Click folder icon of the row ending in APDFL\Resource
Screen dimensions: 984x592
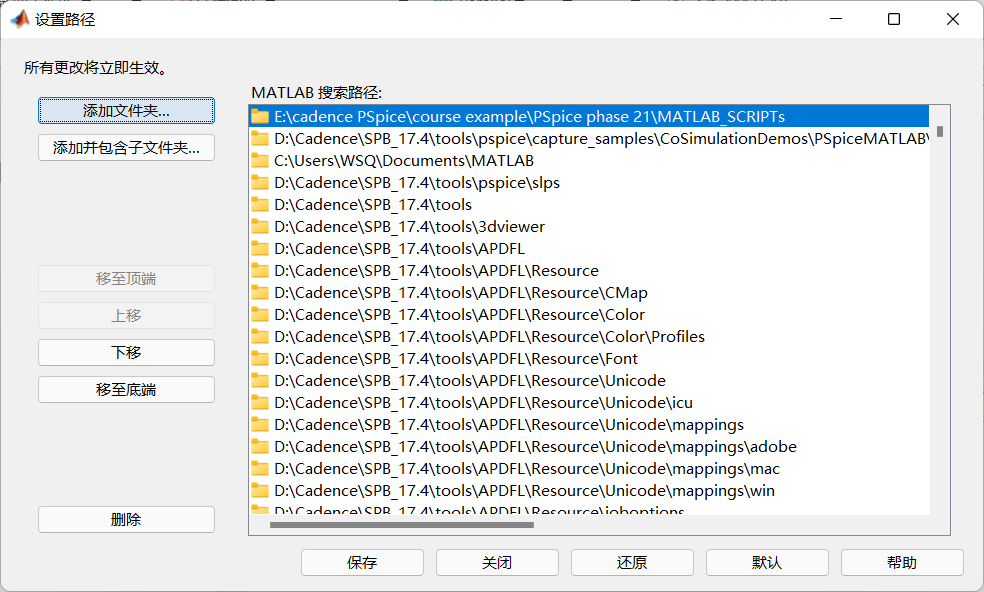click(x=260, y=271)
